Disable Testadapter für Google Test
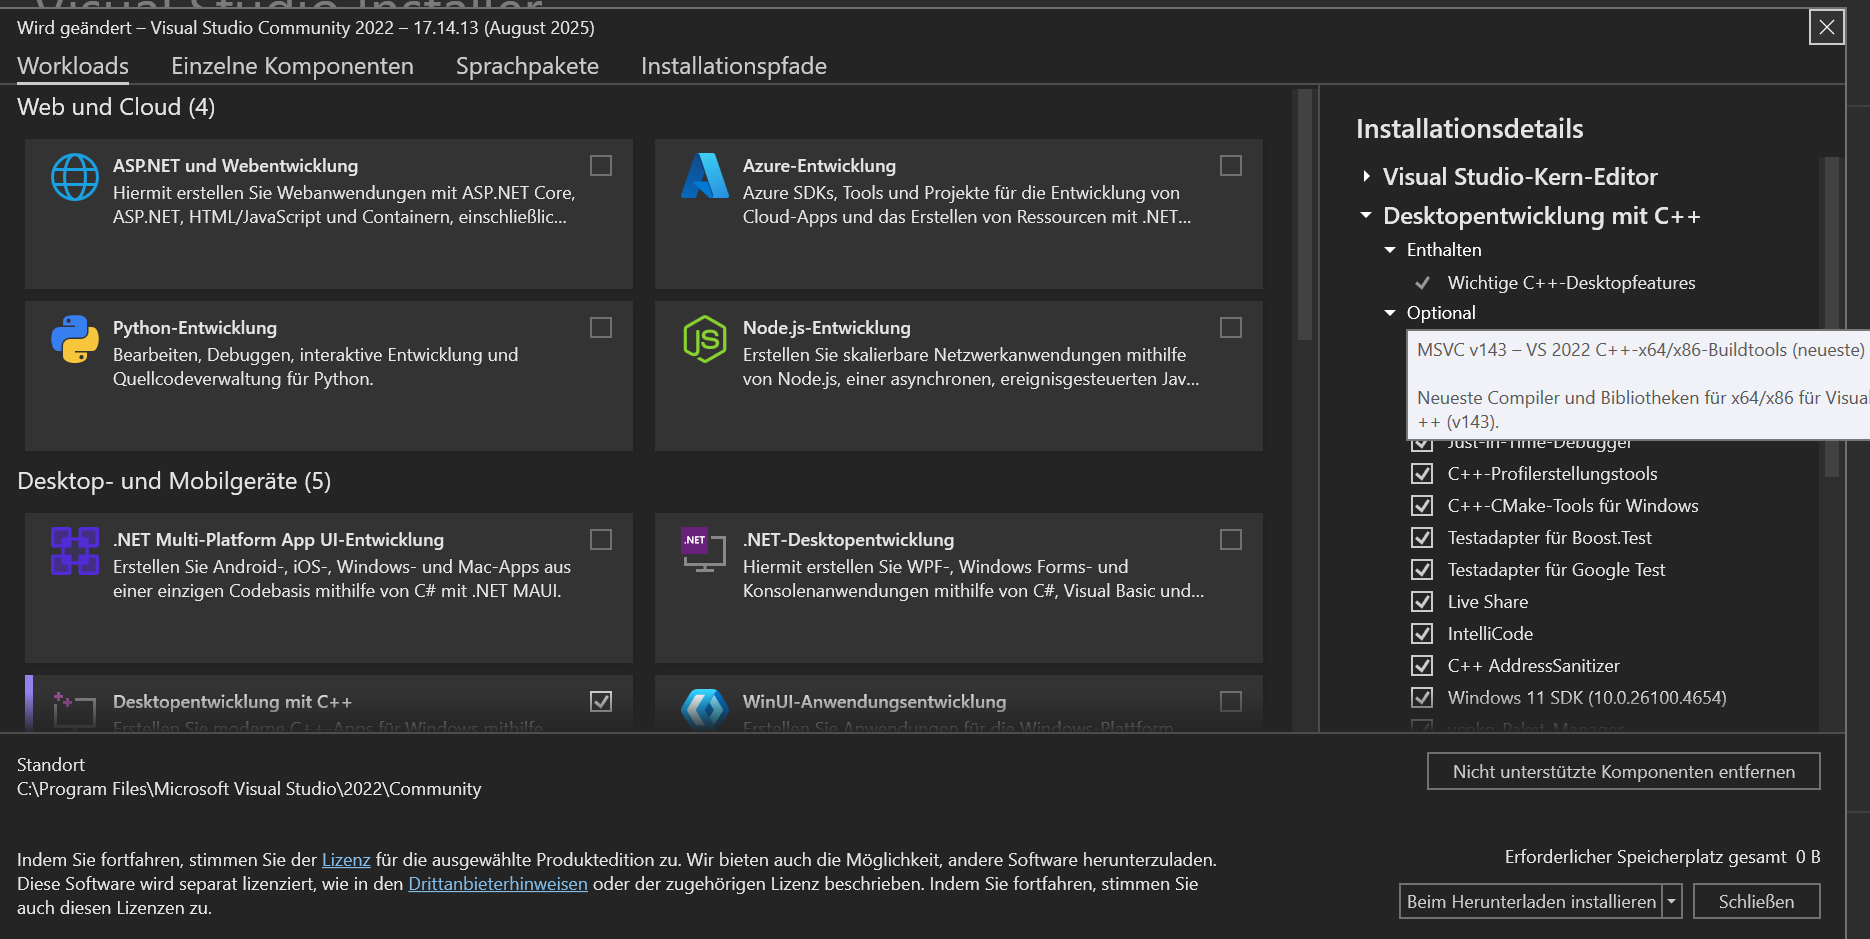This screenshot has width=1870, height=939. click(1422, 570)
